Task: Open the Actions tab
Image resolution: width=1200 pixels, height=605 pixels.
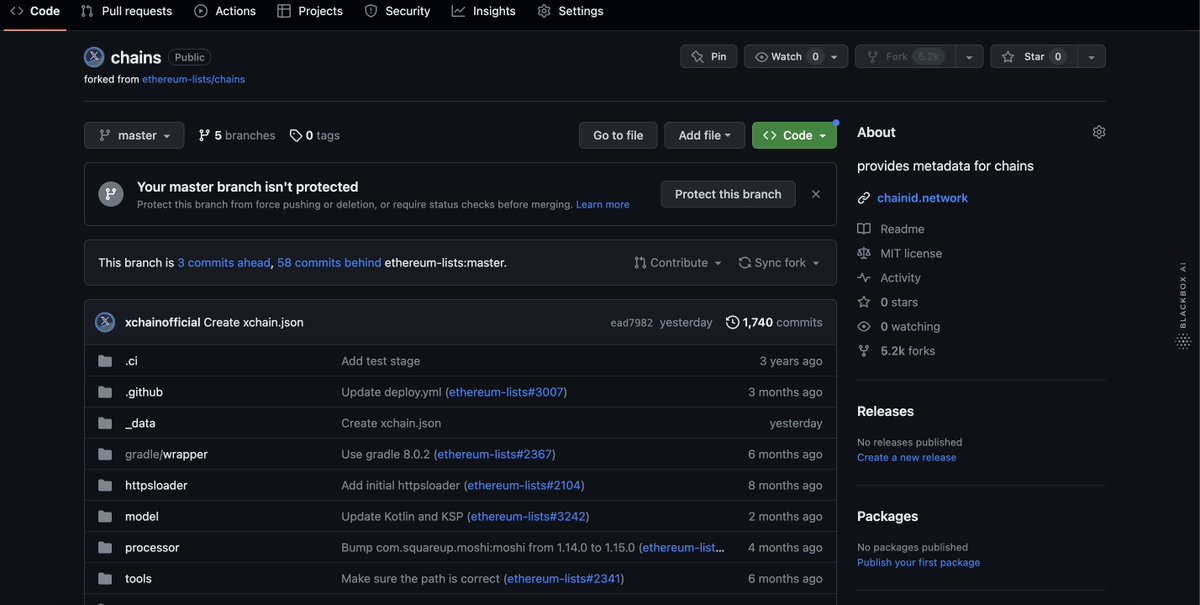Action: coord(225,11)
